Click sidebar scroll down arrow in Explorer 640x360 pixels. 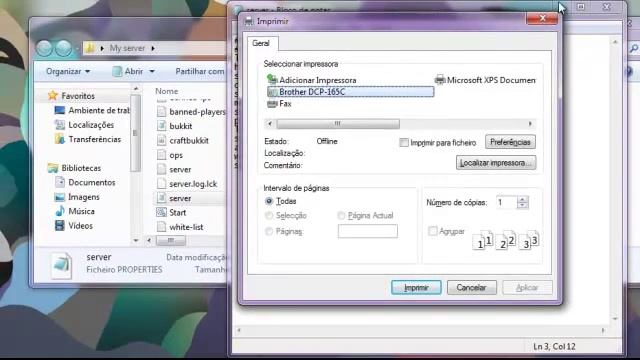[136, 241]
